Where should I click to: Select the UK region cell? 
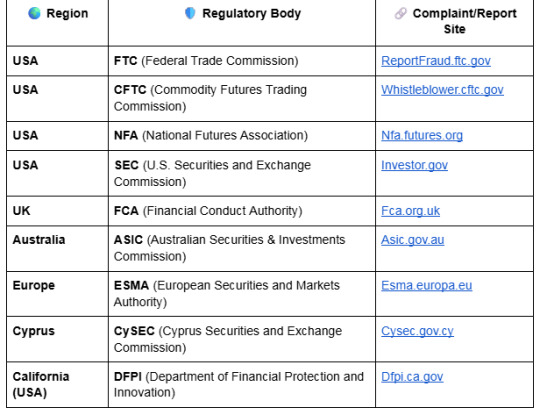(57, 211)
